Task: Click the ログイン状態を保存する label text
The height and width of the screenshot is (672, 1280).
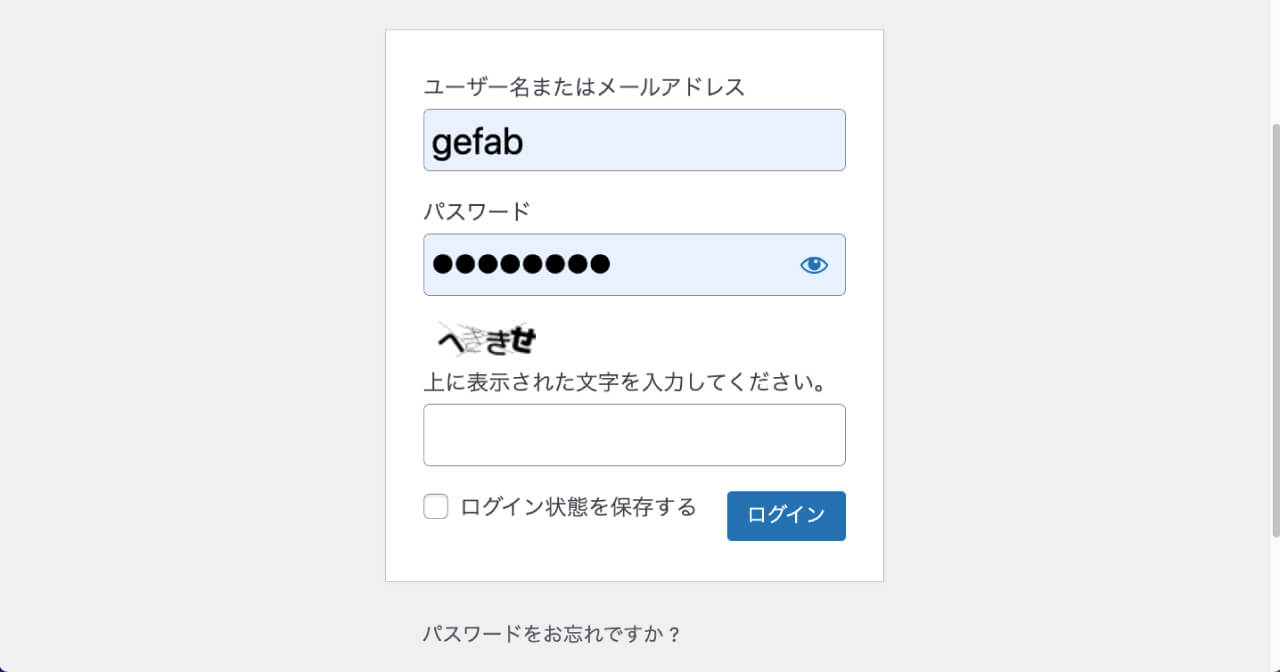Action: point(578,507)
